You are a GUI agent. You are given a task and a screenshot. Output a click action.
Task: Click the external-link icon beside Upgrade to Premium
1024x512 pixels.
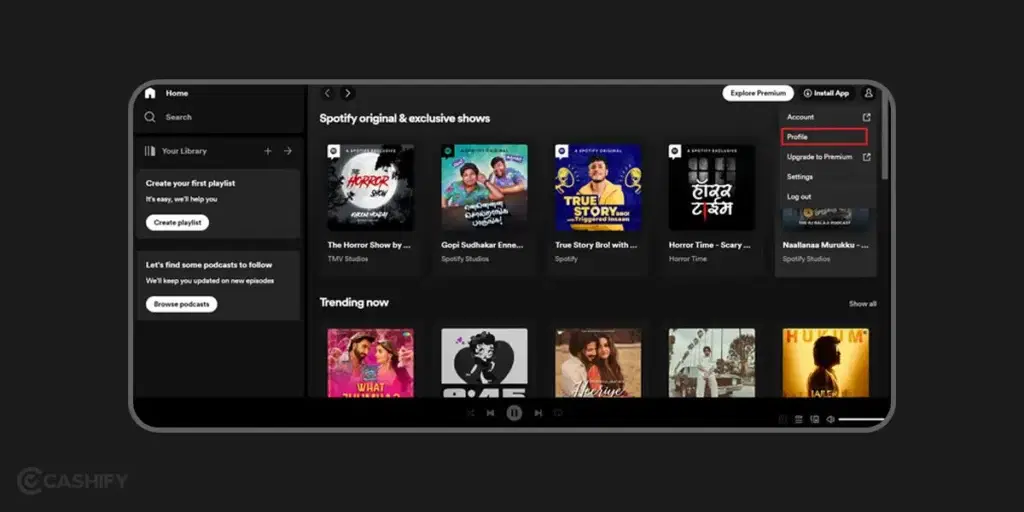tap(867, 157)
